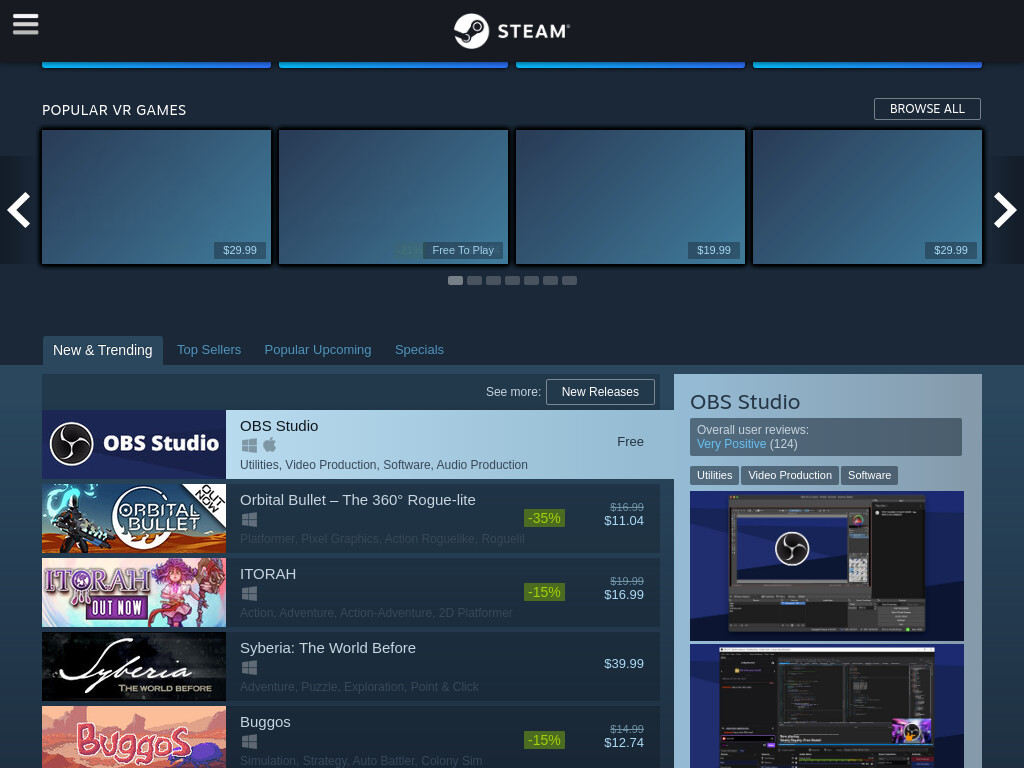Open first OBS Studio screenshot preview

827,566
